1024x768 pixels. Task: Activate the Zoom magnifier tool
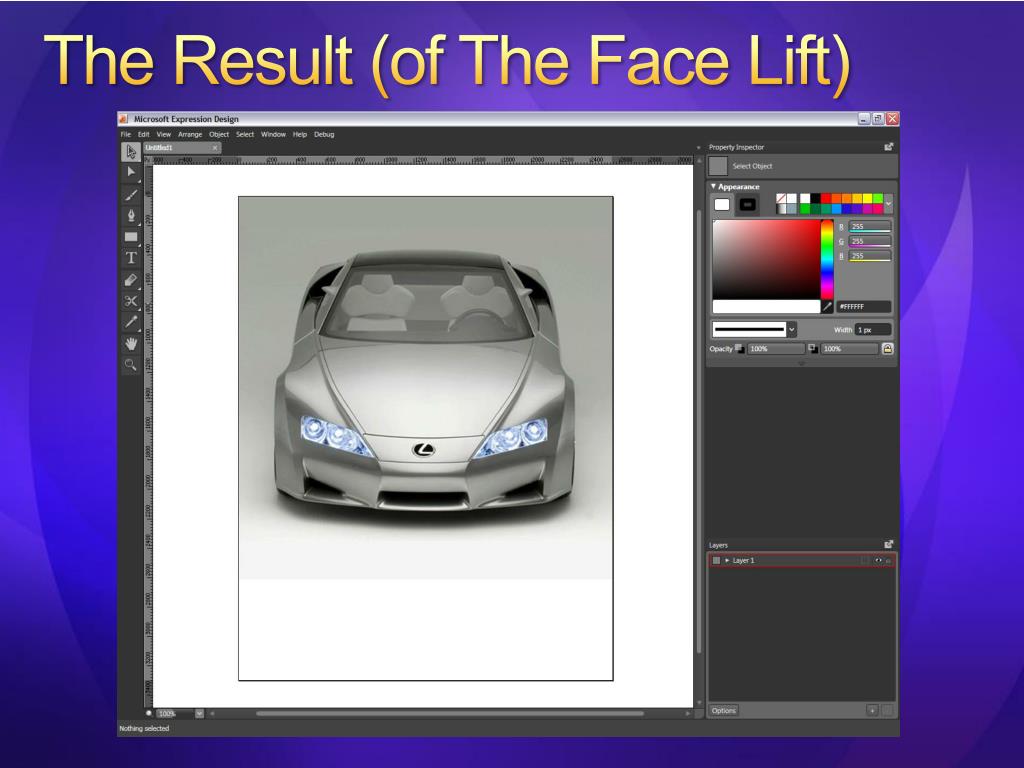coord(131,364)
